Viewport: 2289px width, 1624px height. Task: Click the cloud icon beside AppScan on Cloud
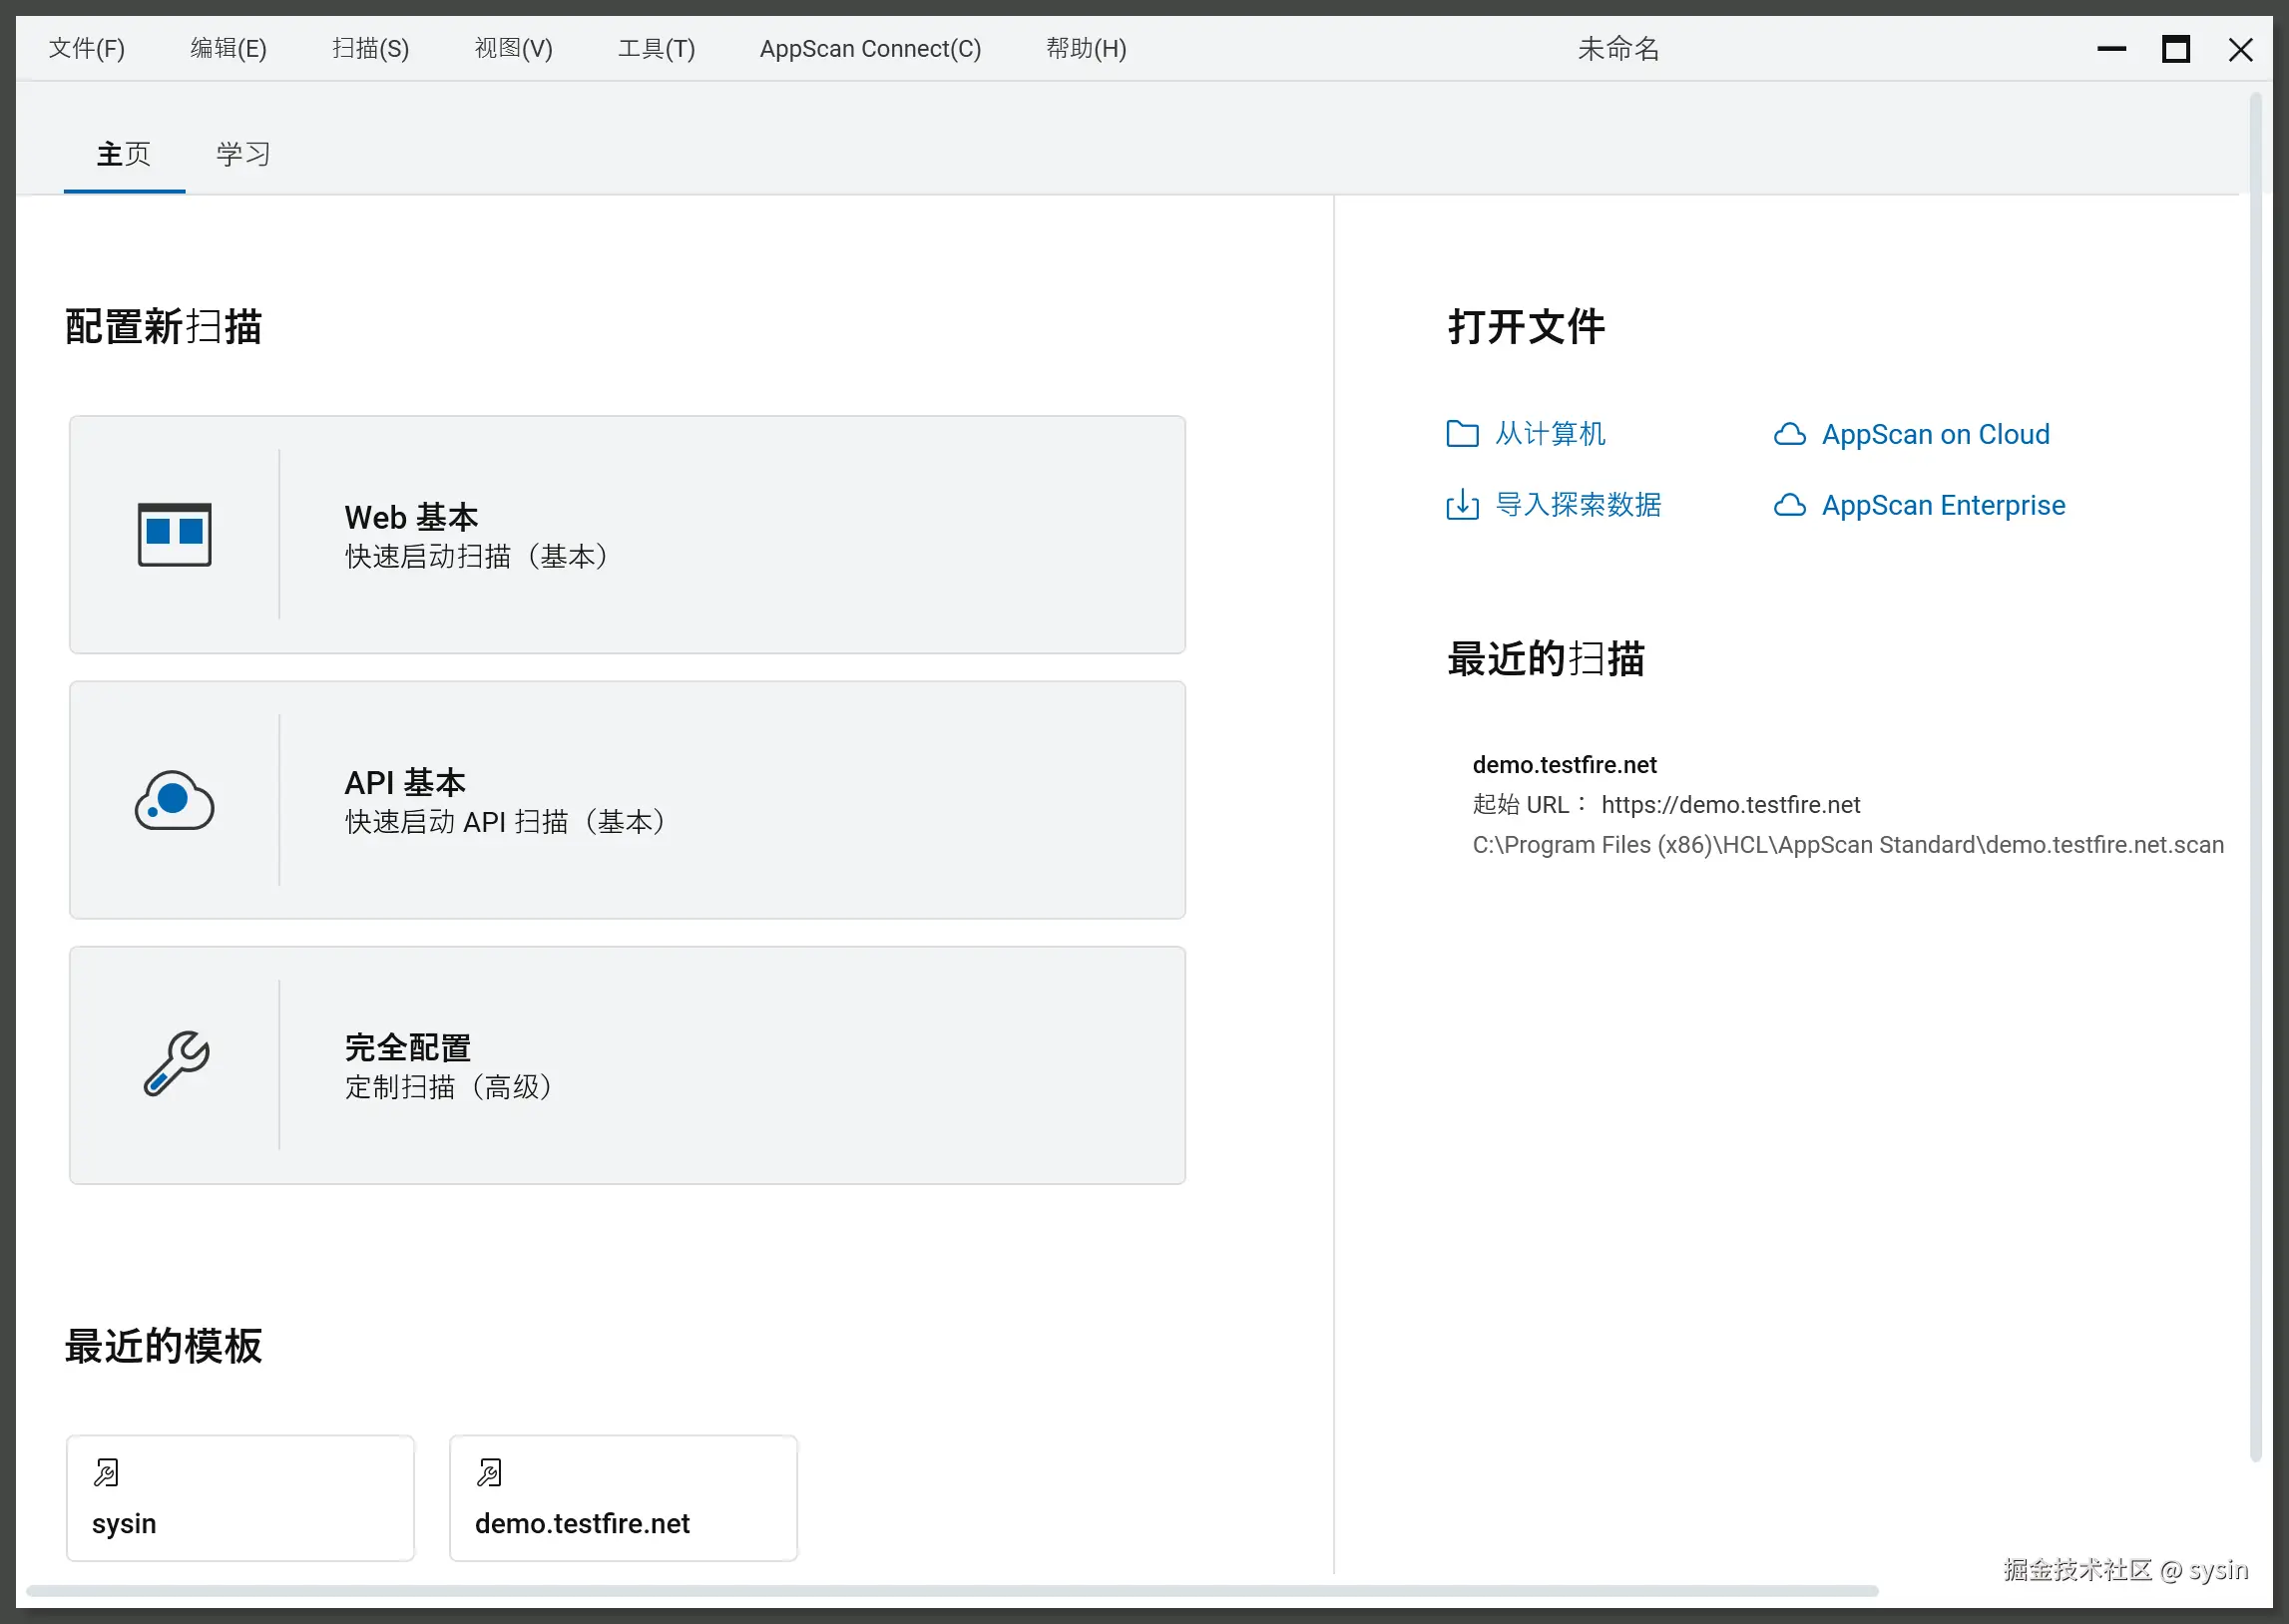click(1789, 434)
